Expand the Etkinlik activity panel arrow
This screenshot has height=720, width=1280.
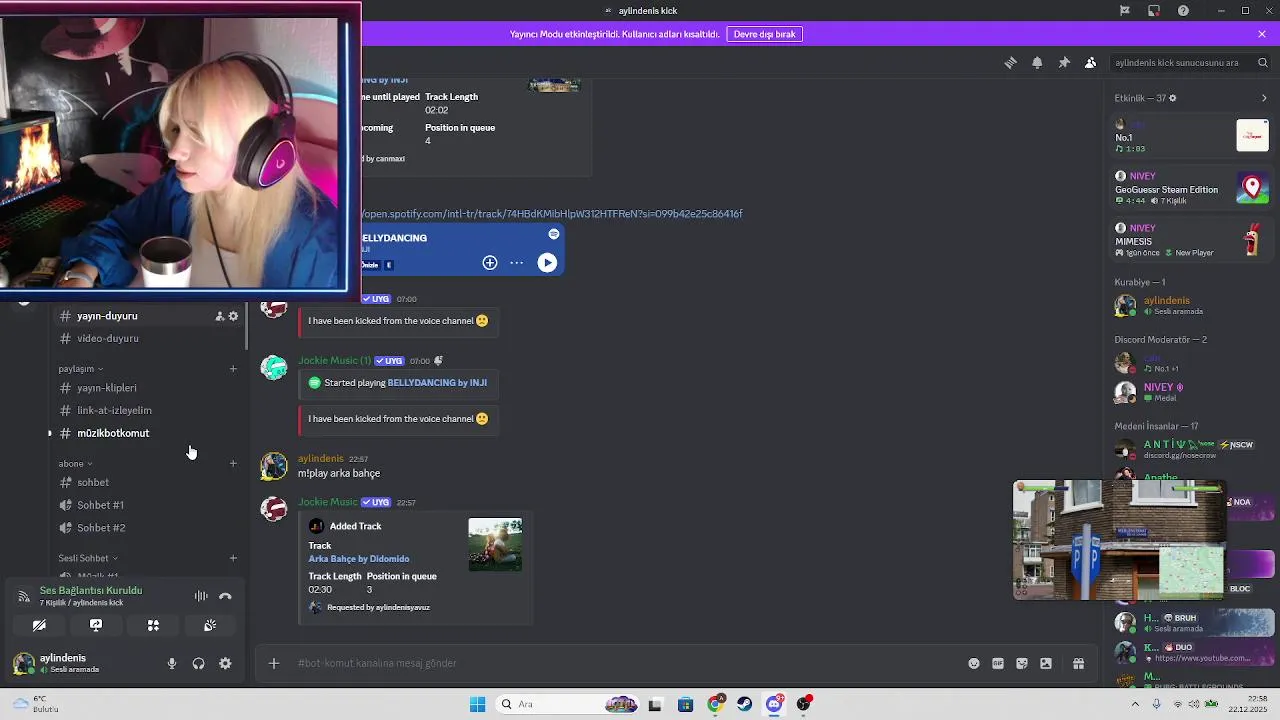pos(1264,98)
